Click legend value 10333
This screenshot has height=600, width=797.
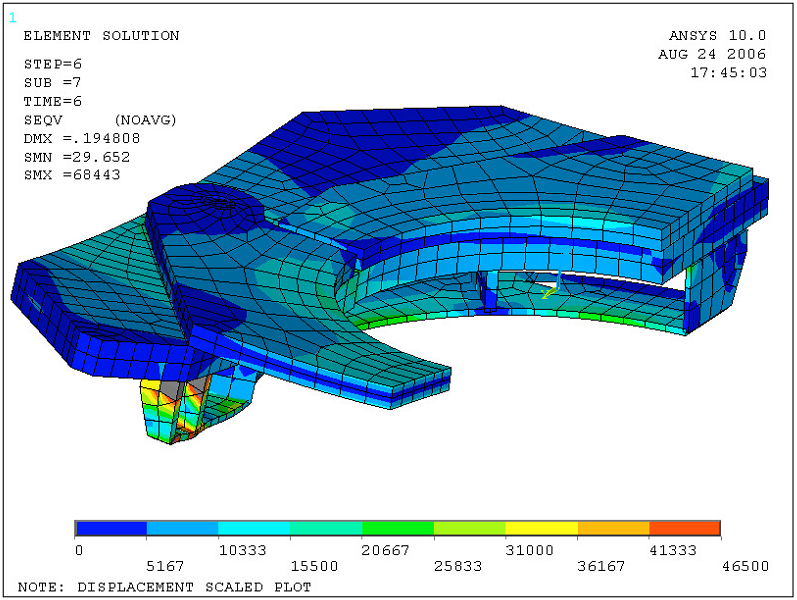242,550
